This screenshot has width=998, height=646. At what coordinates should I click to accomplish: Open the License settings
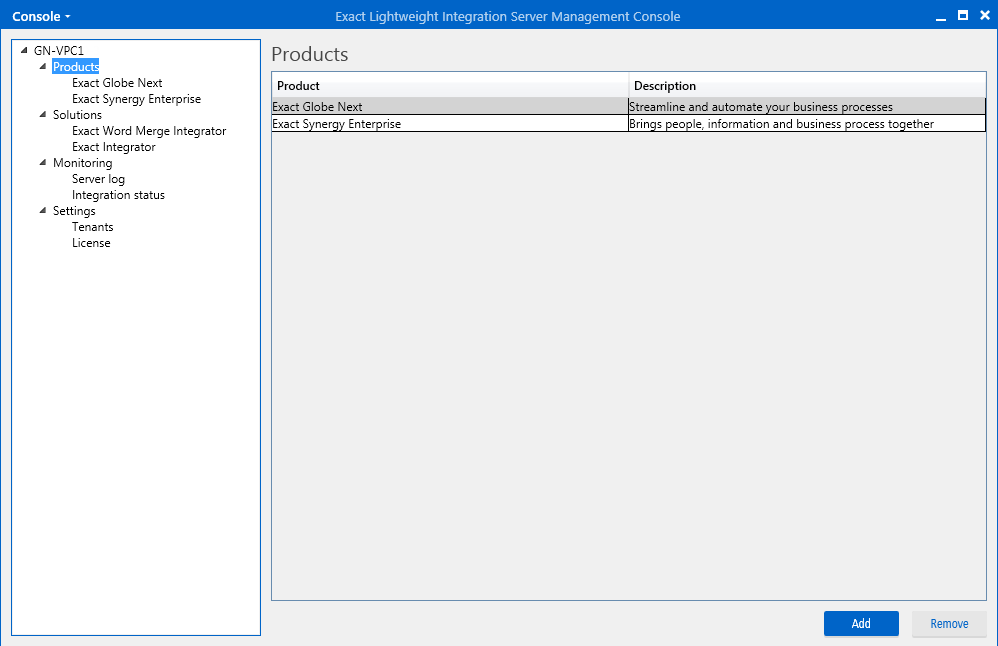coord(91,242)
